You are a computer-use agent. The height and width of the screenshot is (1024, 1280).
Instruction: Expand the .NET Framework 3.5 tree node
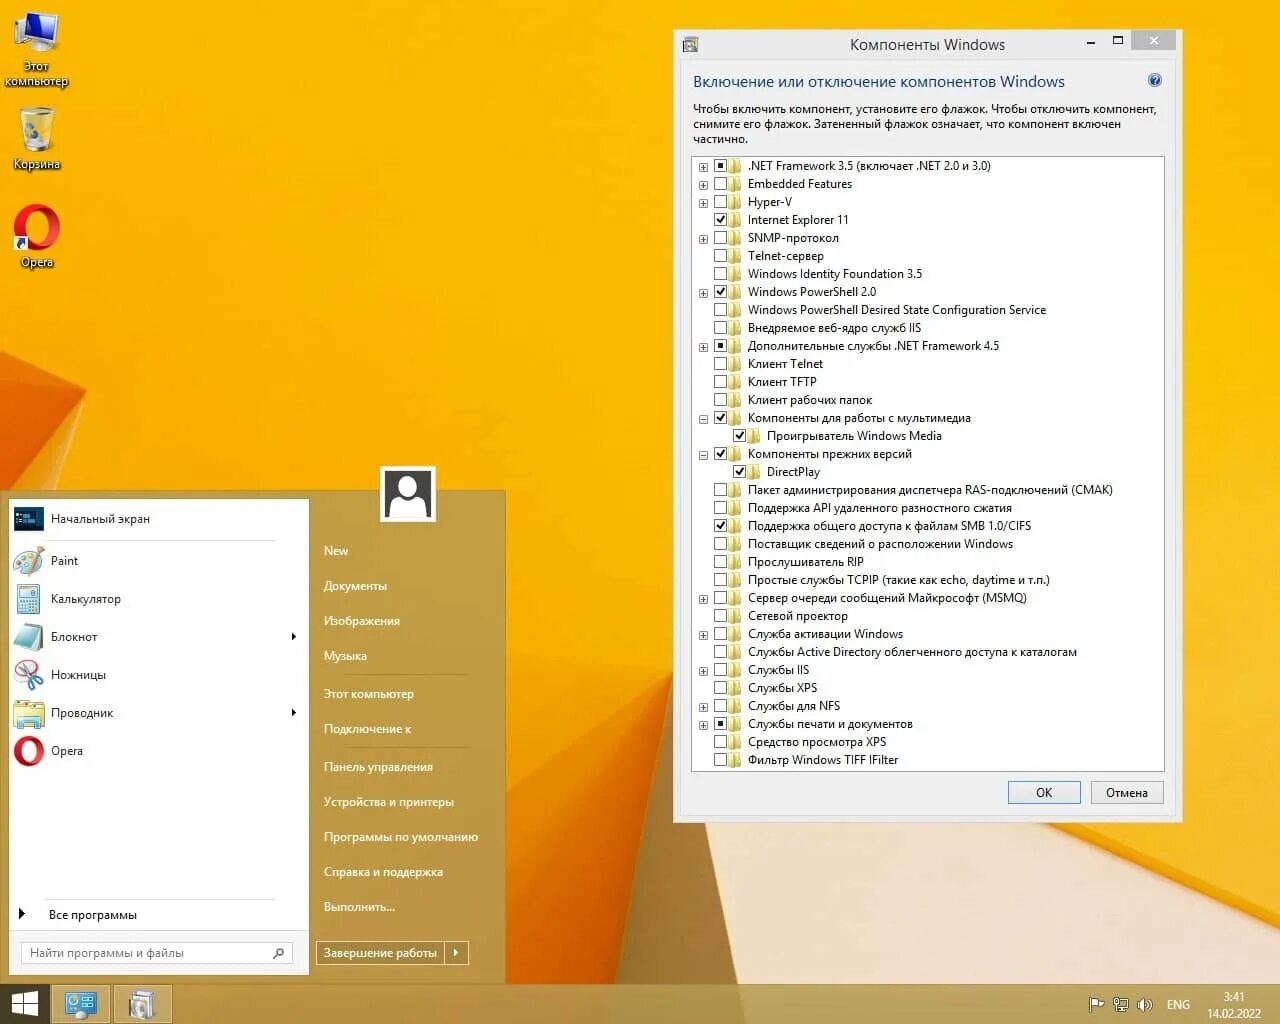pos(703,167)
